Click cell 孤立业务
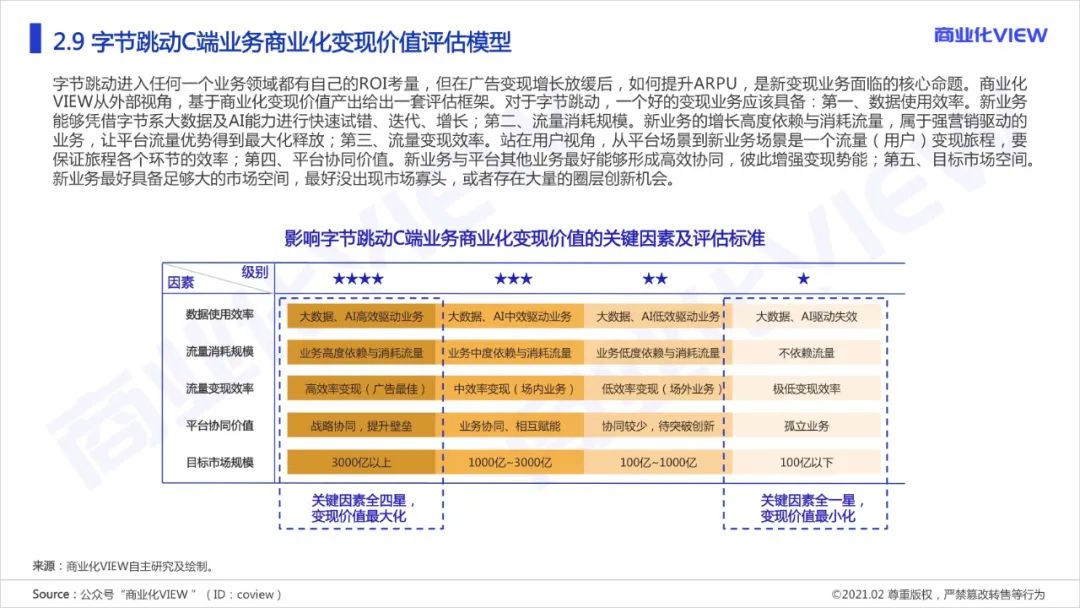This screenshot has height=608, width=1080. coord(807,426)
